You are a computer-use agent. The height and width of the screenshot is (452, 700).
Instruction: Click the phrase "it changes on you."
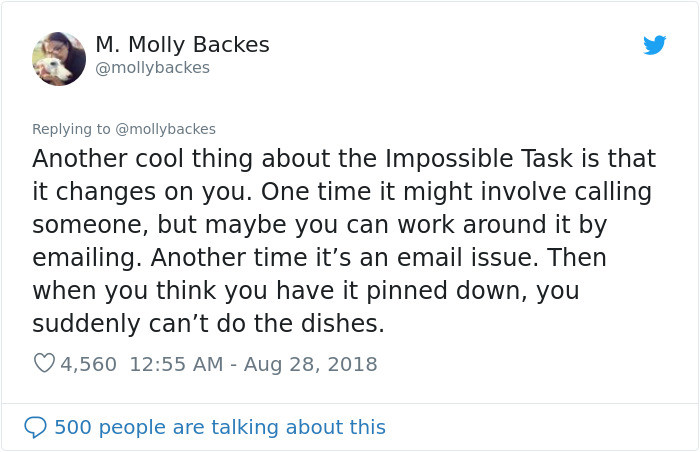(x=143, y=192)
